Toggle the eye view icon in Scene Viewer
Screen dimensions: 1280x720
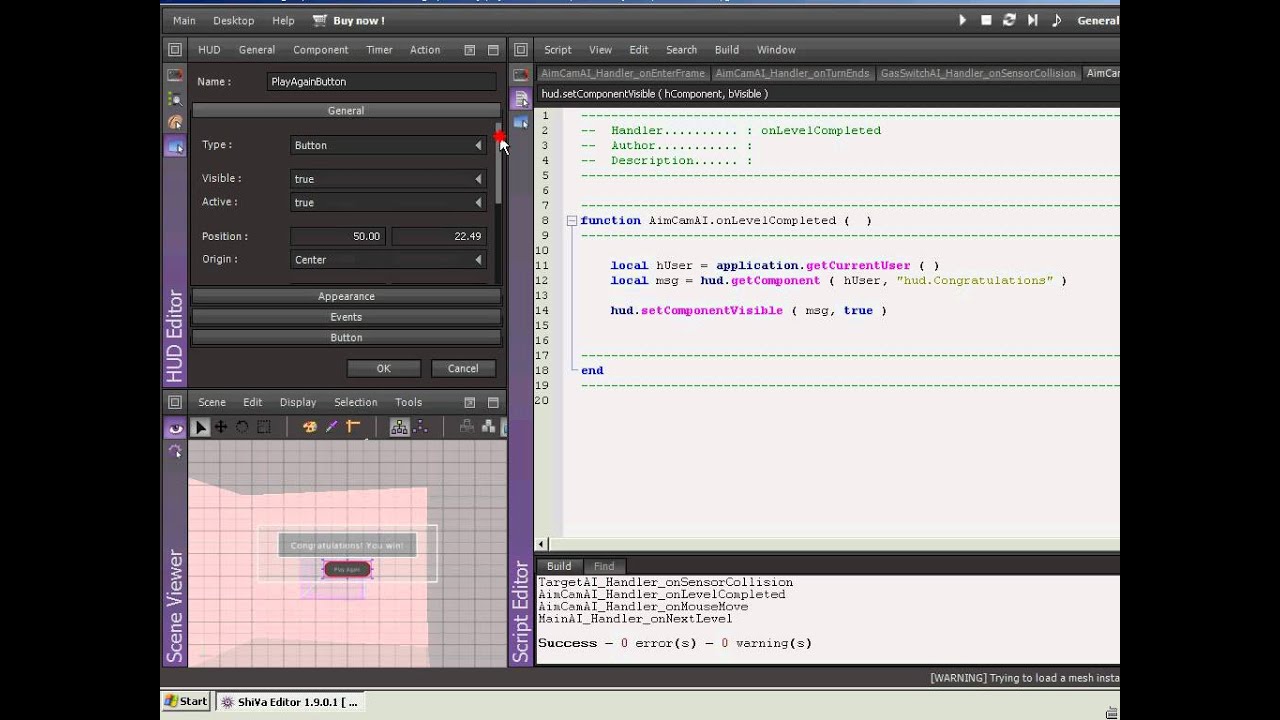coord(175,428)
